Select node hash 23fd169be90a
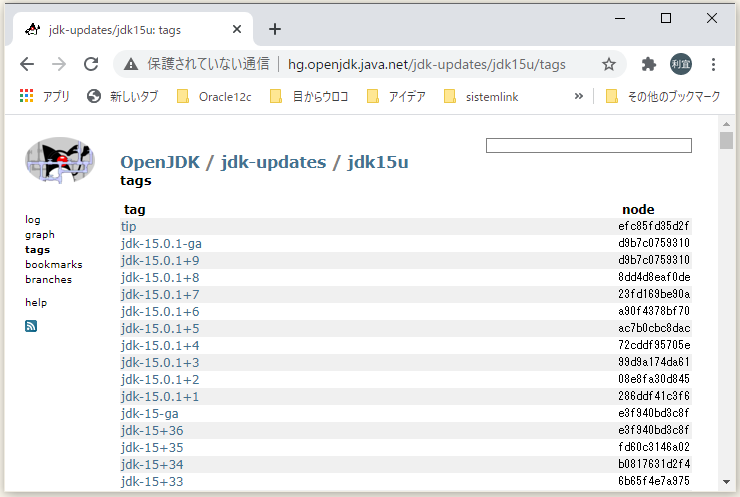Image resolution: width=740 pixels, height=497 pixels. tap(654, 294)
